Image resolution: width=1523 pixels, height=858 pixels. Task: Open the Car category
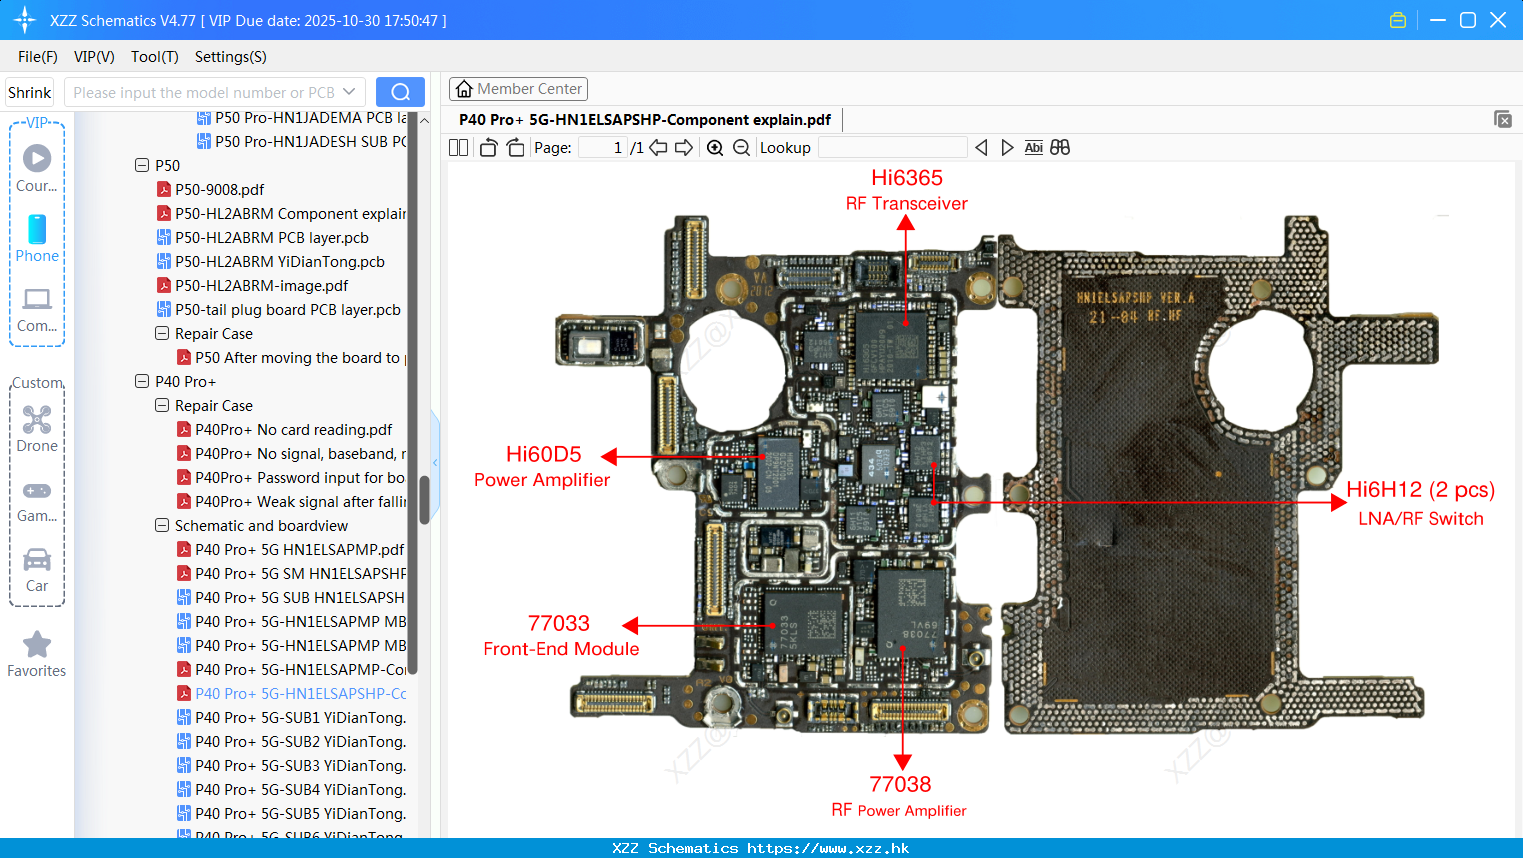point(37,570)
